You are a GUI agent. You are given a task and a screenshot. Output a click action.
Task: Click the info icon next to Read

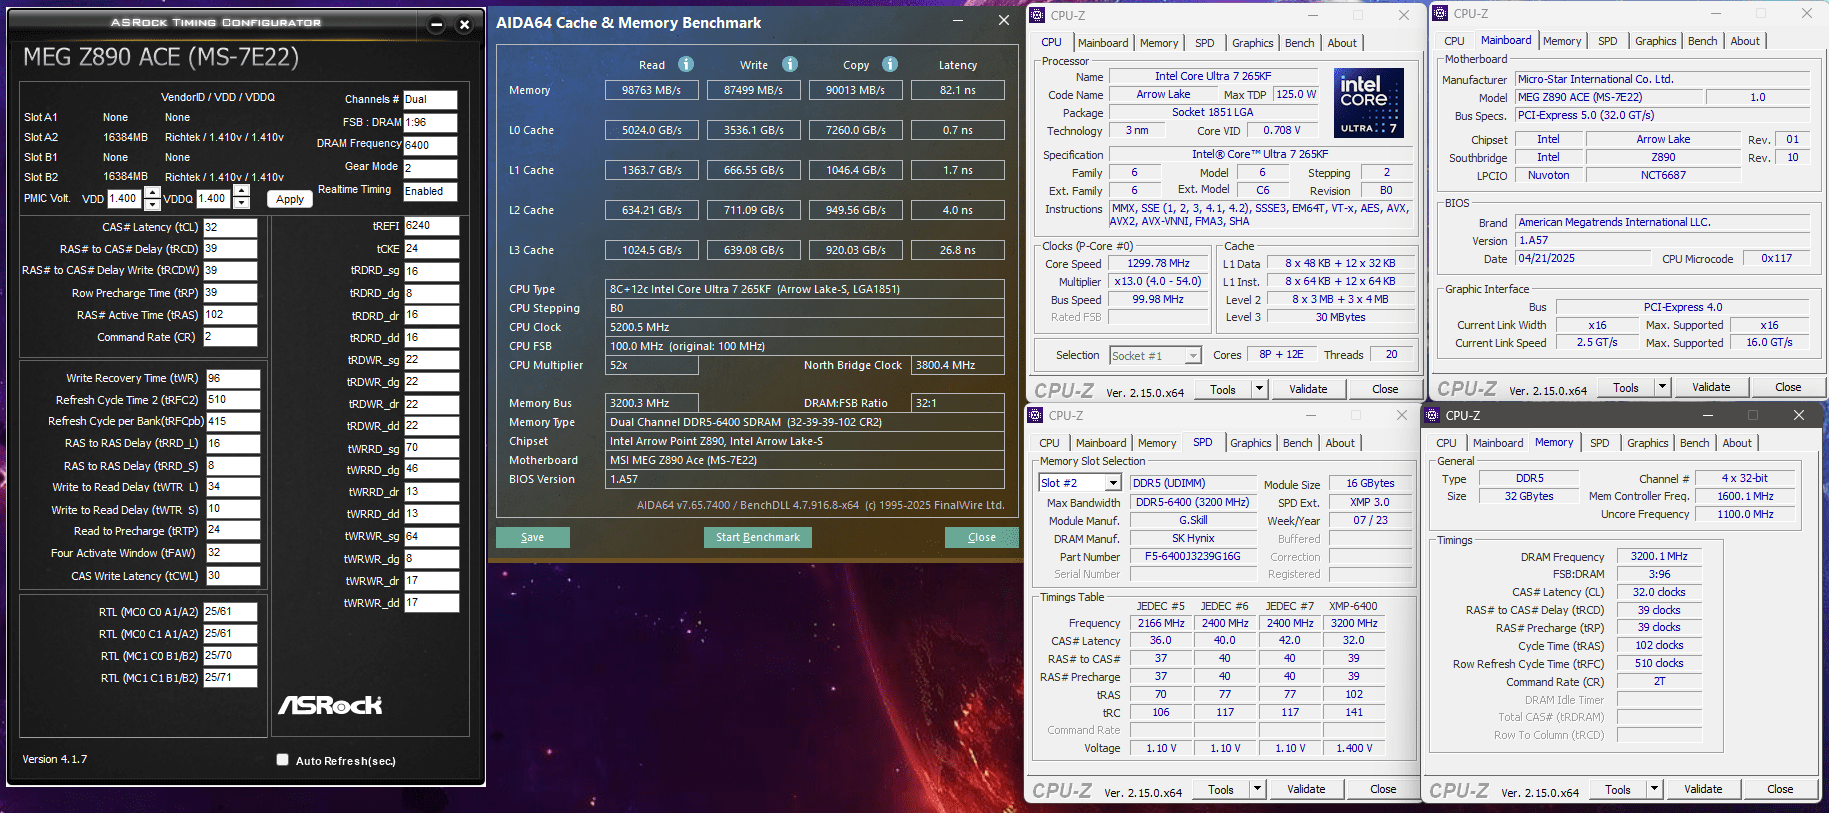coord(686,64)
